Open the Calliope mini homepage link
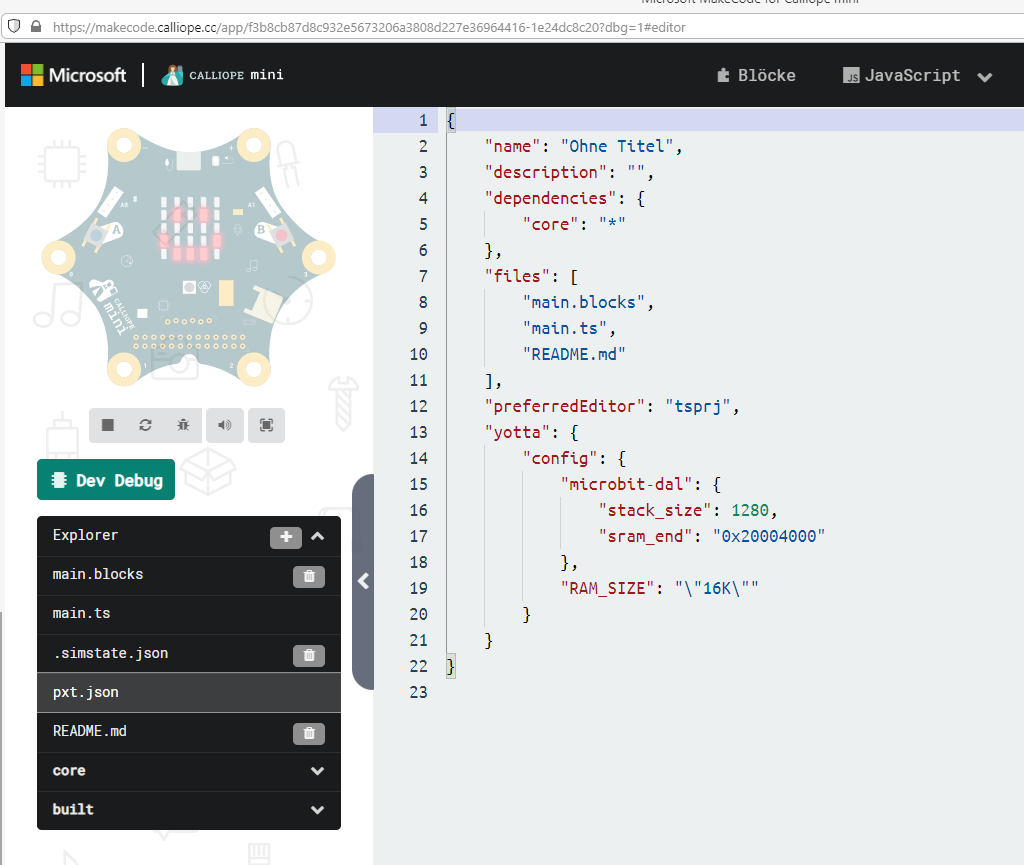This screenshot has height=865, width=1024. (220, 74)
